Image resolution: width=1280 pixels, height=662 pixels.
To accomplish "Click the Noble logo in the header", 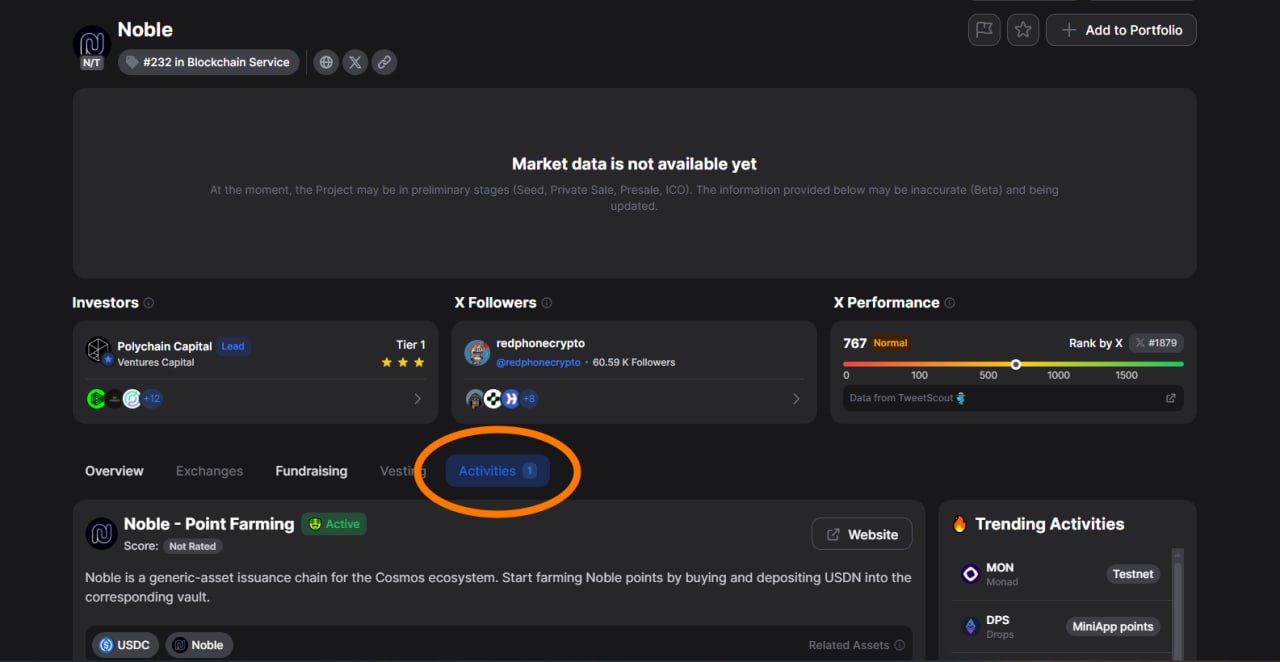I will [x=92, y=45].
